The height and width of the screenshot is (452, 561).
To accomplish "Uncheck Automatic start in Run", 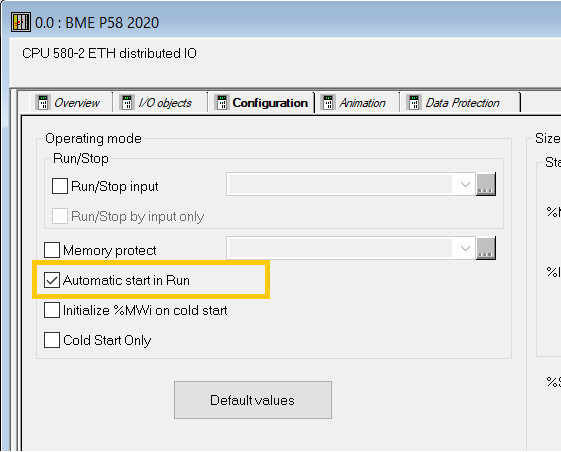I will 52,280.
